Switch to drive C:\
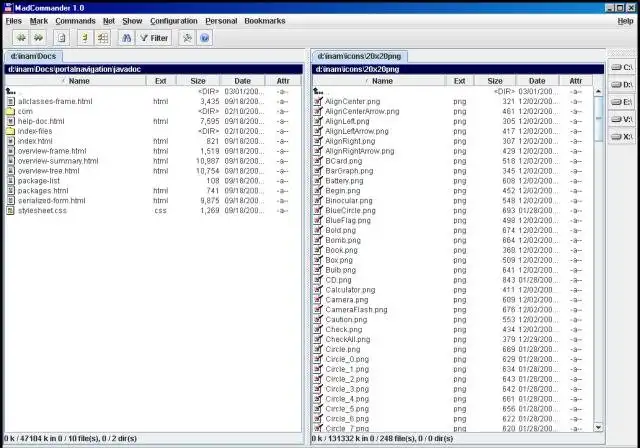 (622, 67)
